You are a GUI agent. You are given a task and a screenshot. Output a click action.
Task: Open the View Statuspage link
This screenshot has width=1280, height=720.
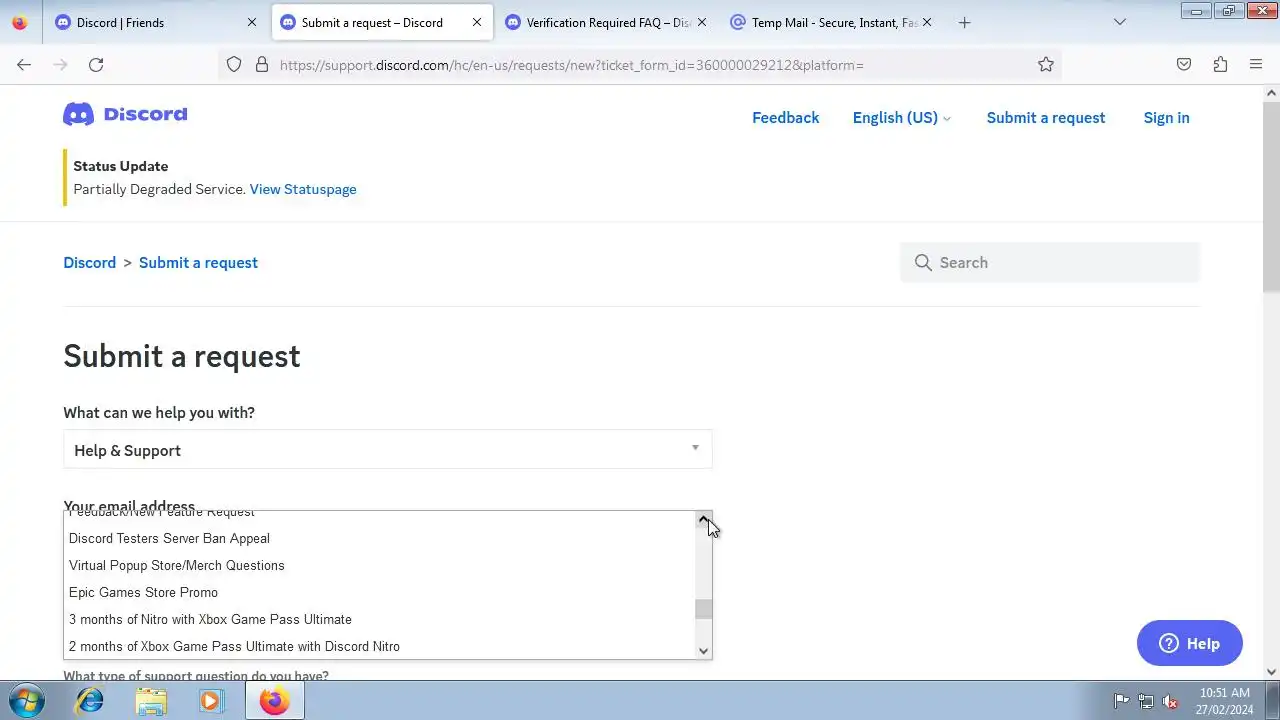pyautogui.click(x=303, y=189)
